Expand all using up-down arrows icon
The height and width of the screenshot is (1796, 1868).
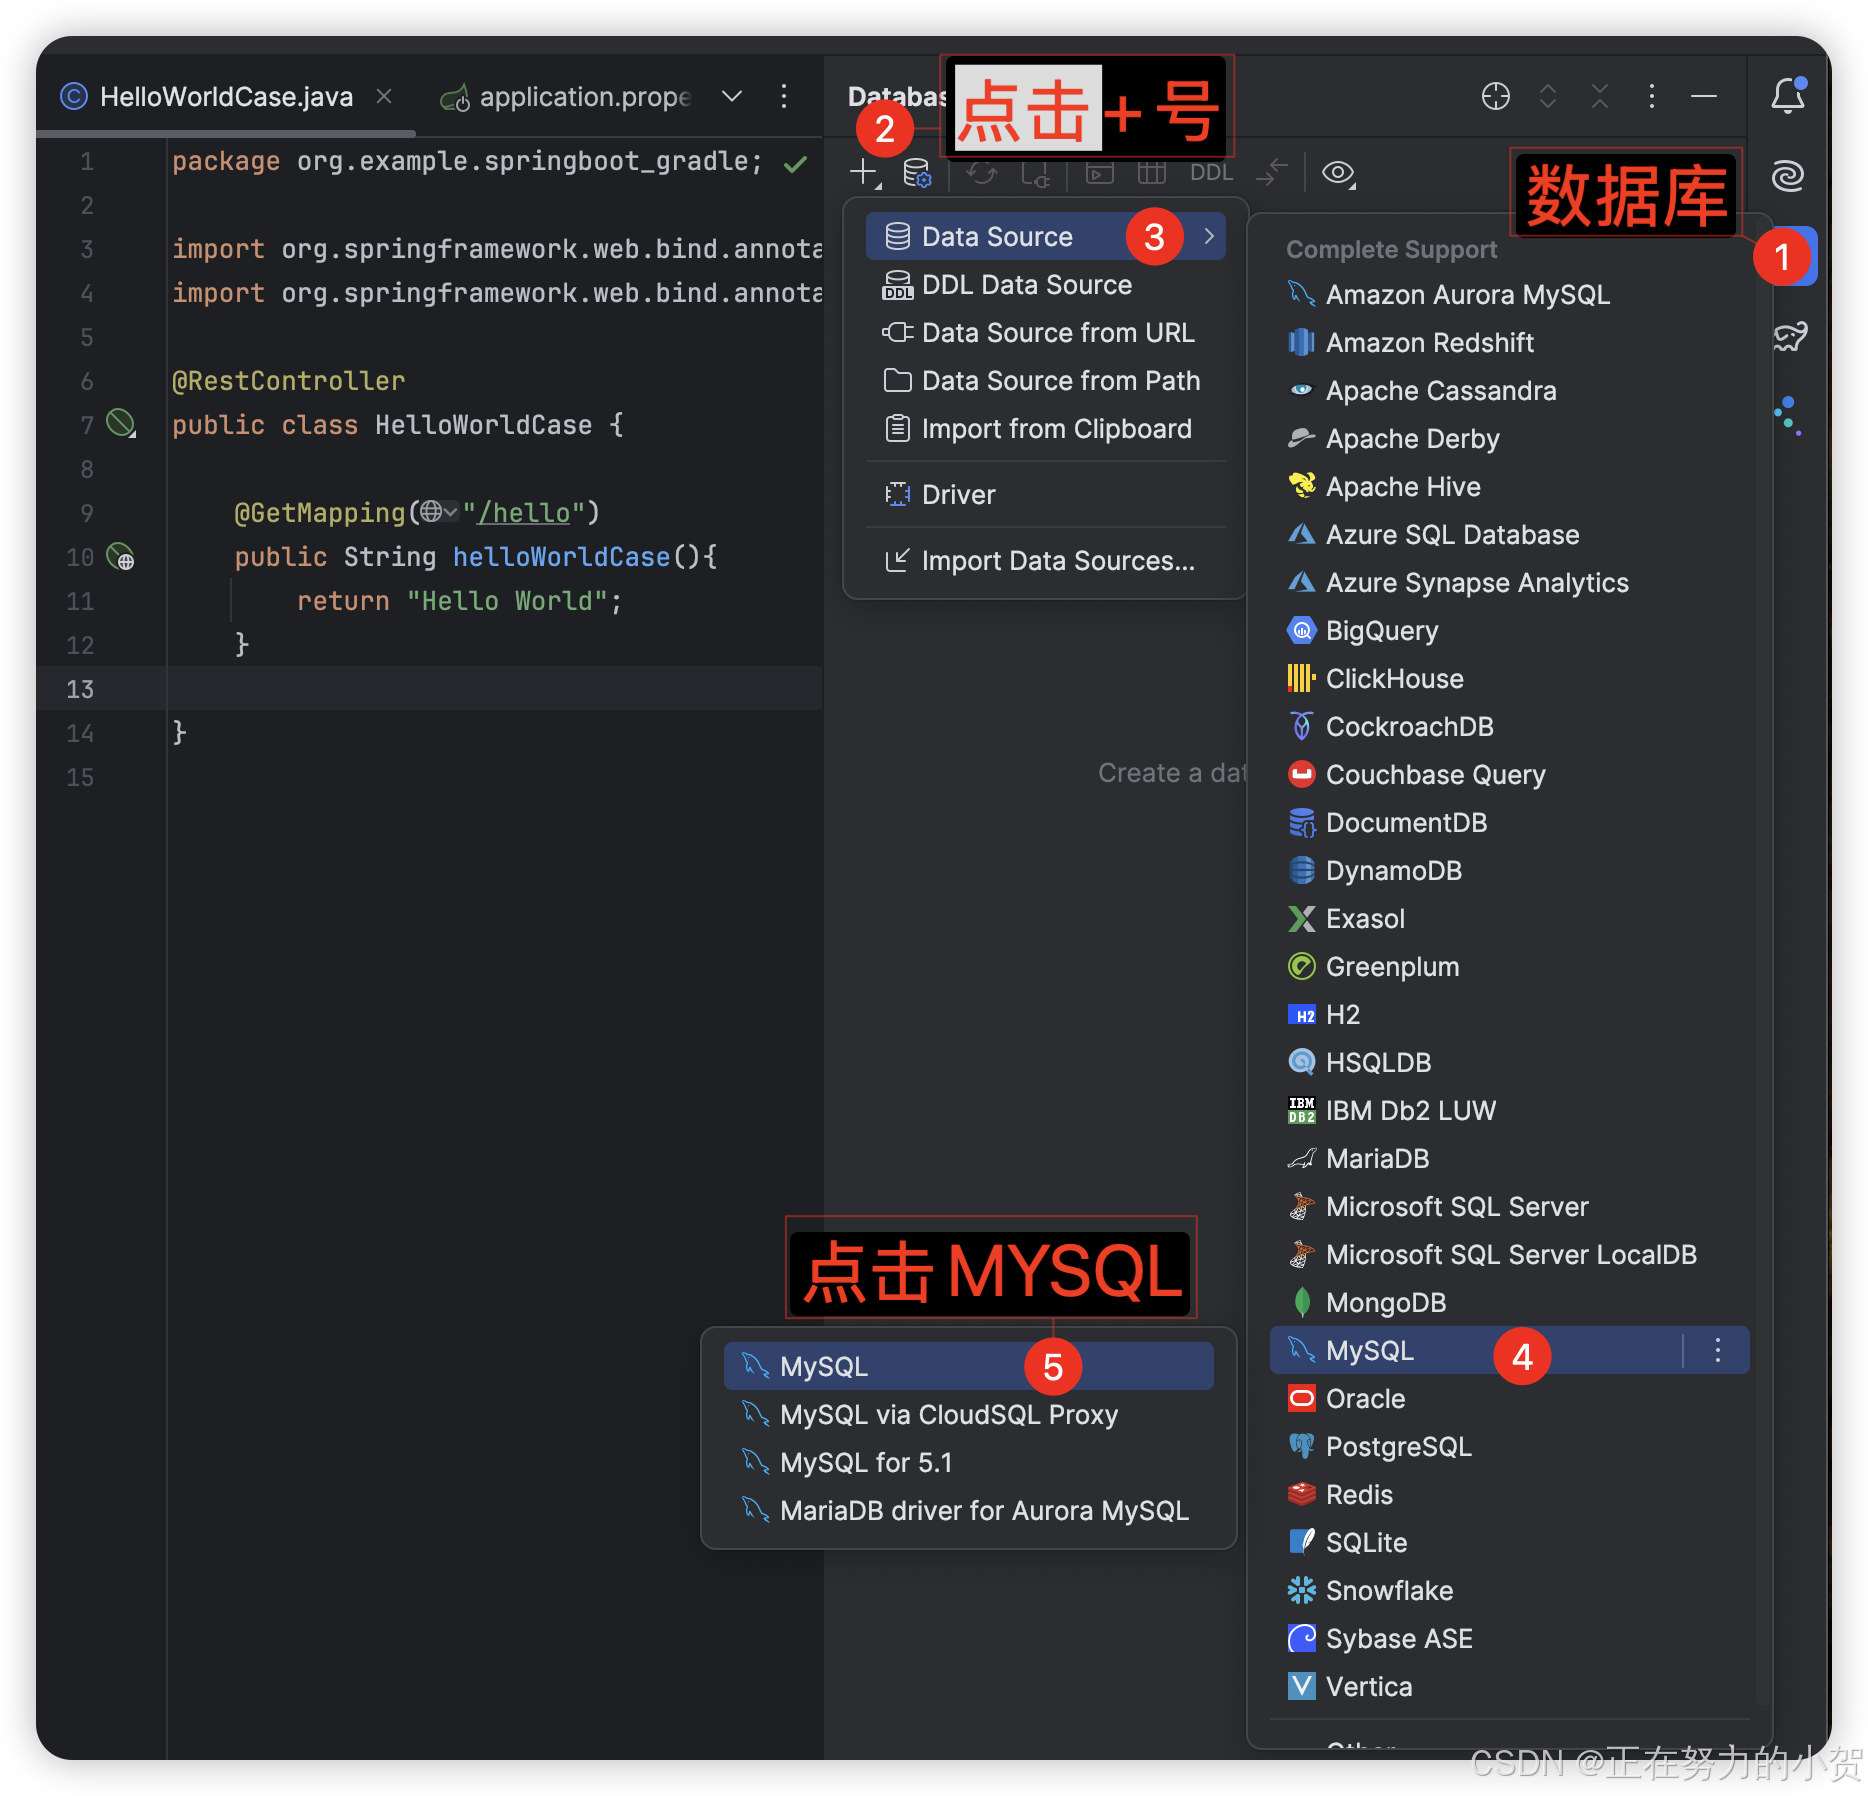1548,96
